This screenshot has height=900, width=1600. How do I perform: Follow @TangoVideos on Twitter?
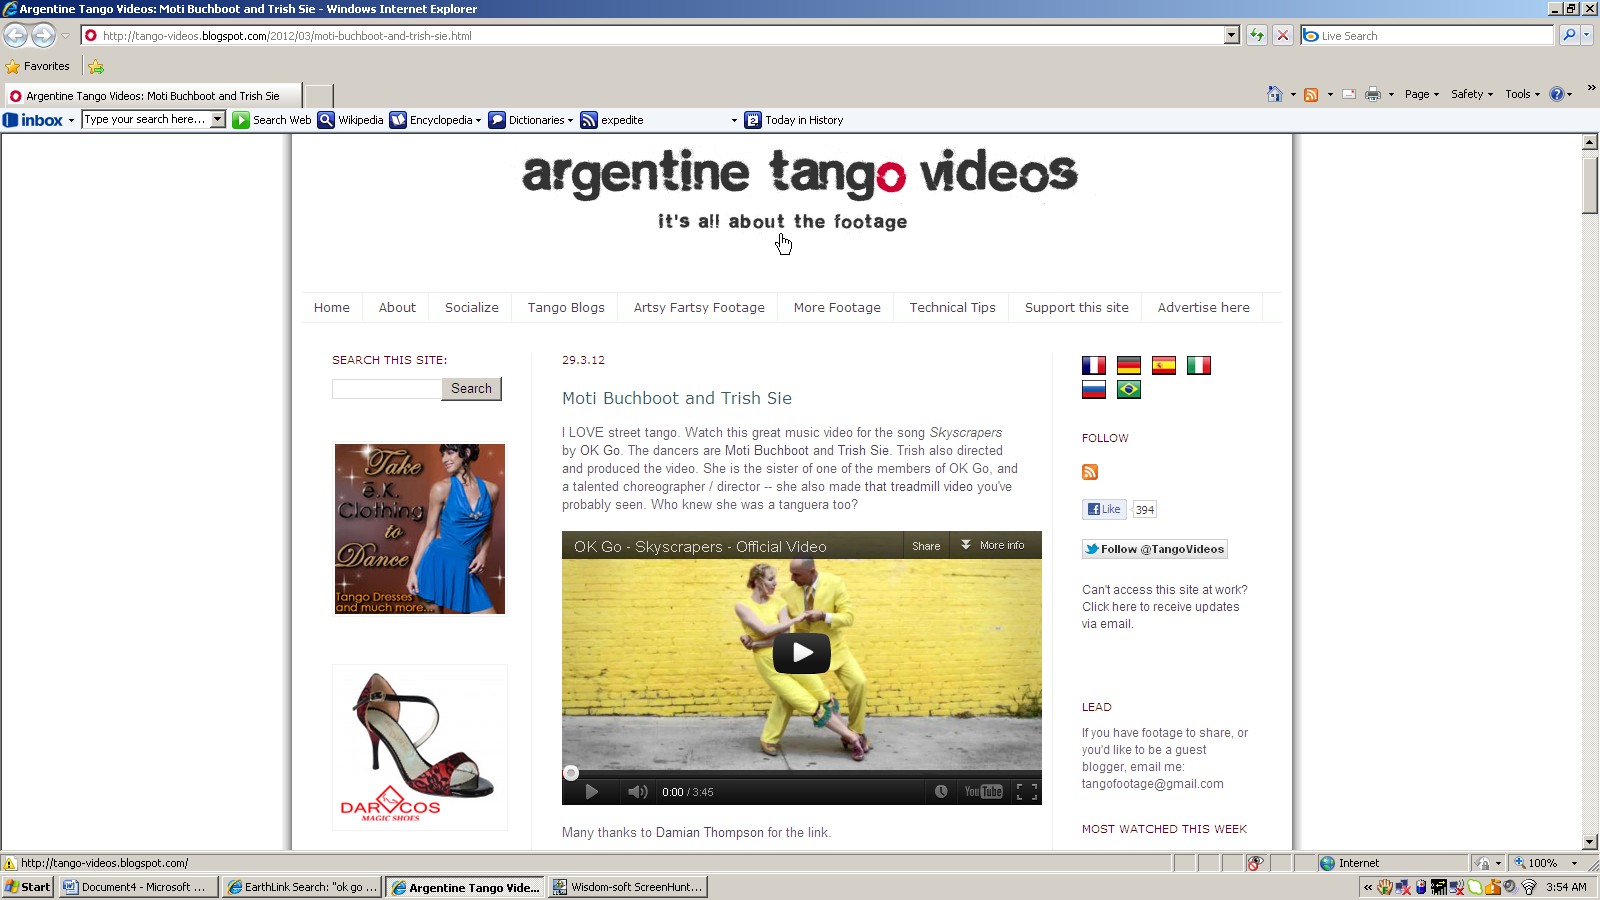coord(1155,549)
